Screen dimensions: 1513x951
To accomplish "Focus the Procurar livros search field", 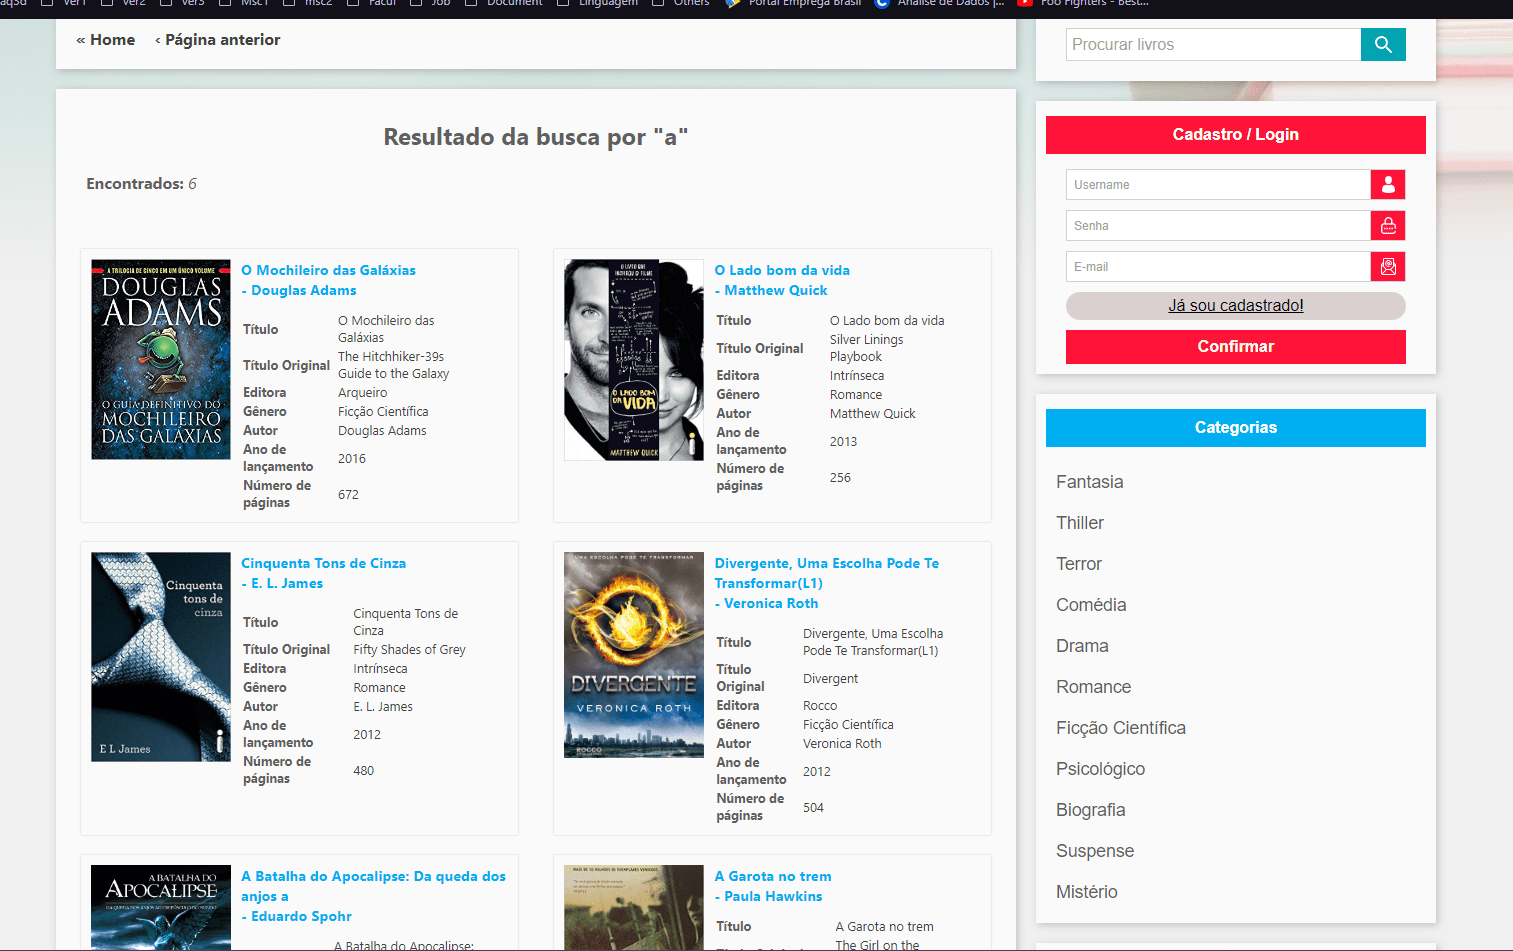I will (1213, 44).
